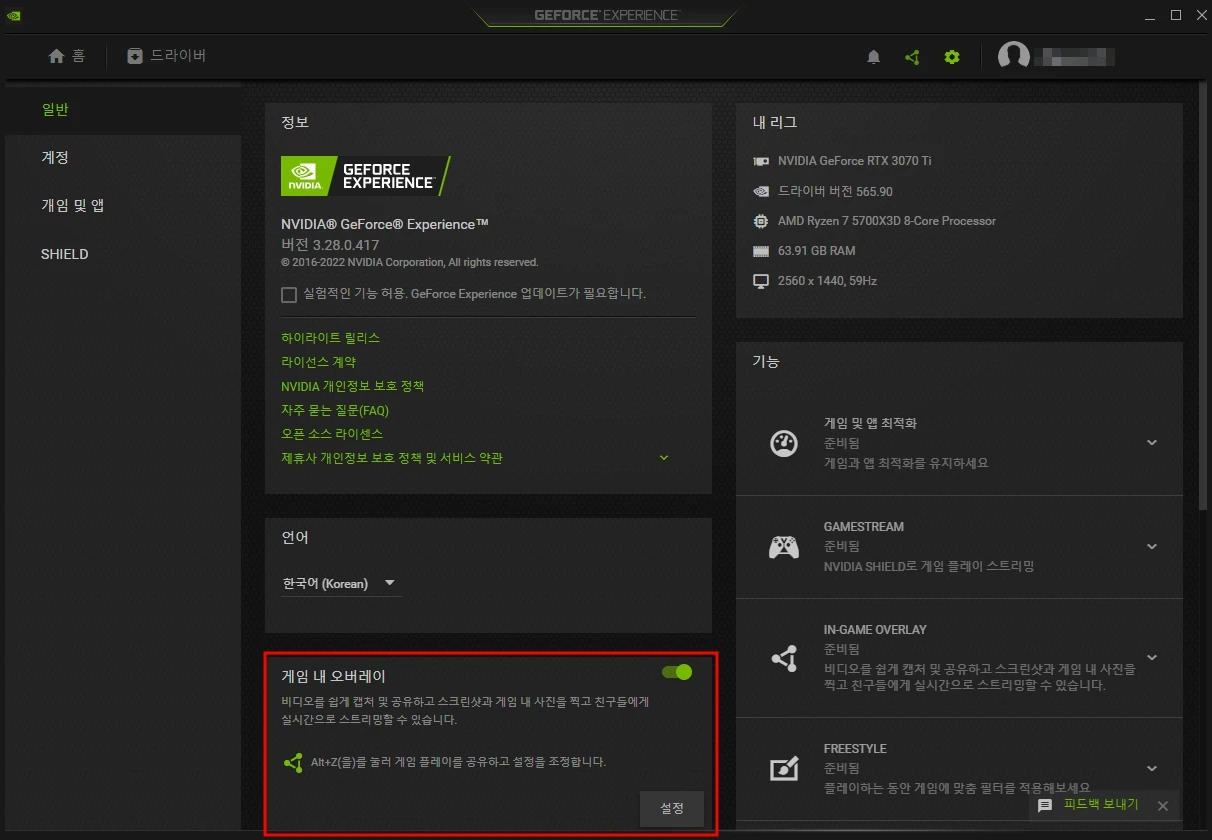This screenshot has height=840, width=1212.
Task: Click the AMD Ryzen 7 5700X3D processor text
Action: [887, 221]
